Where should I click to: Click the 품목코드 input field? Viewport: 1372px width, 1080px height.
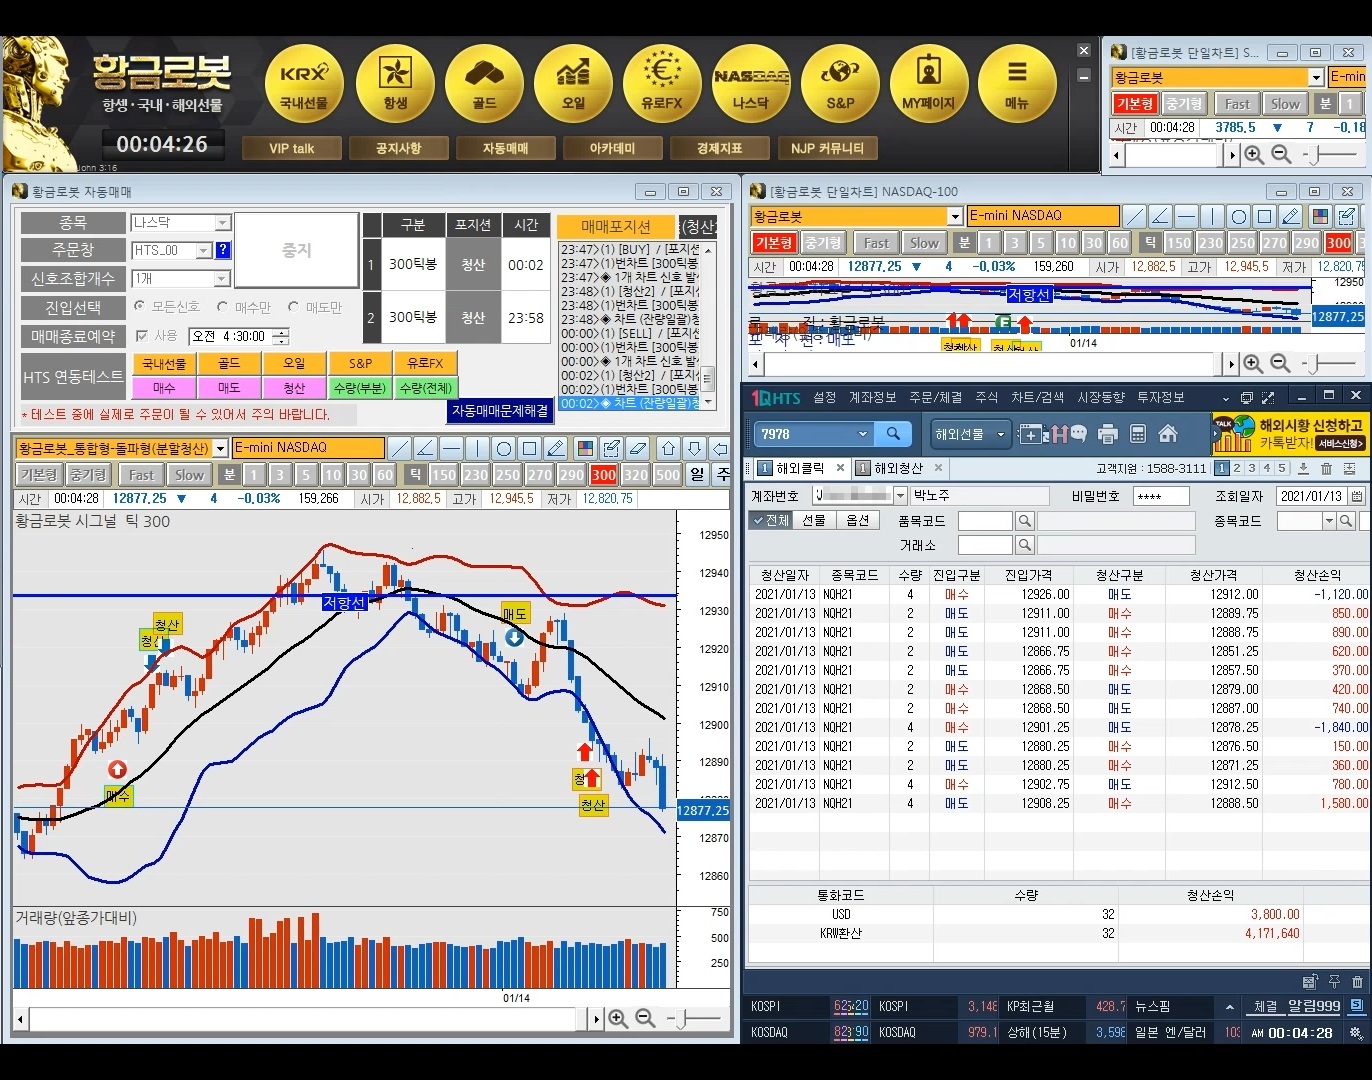coord(985,521)
